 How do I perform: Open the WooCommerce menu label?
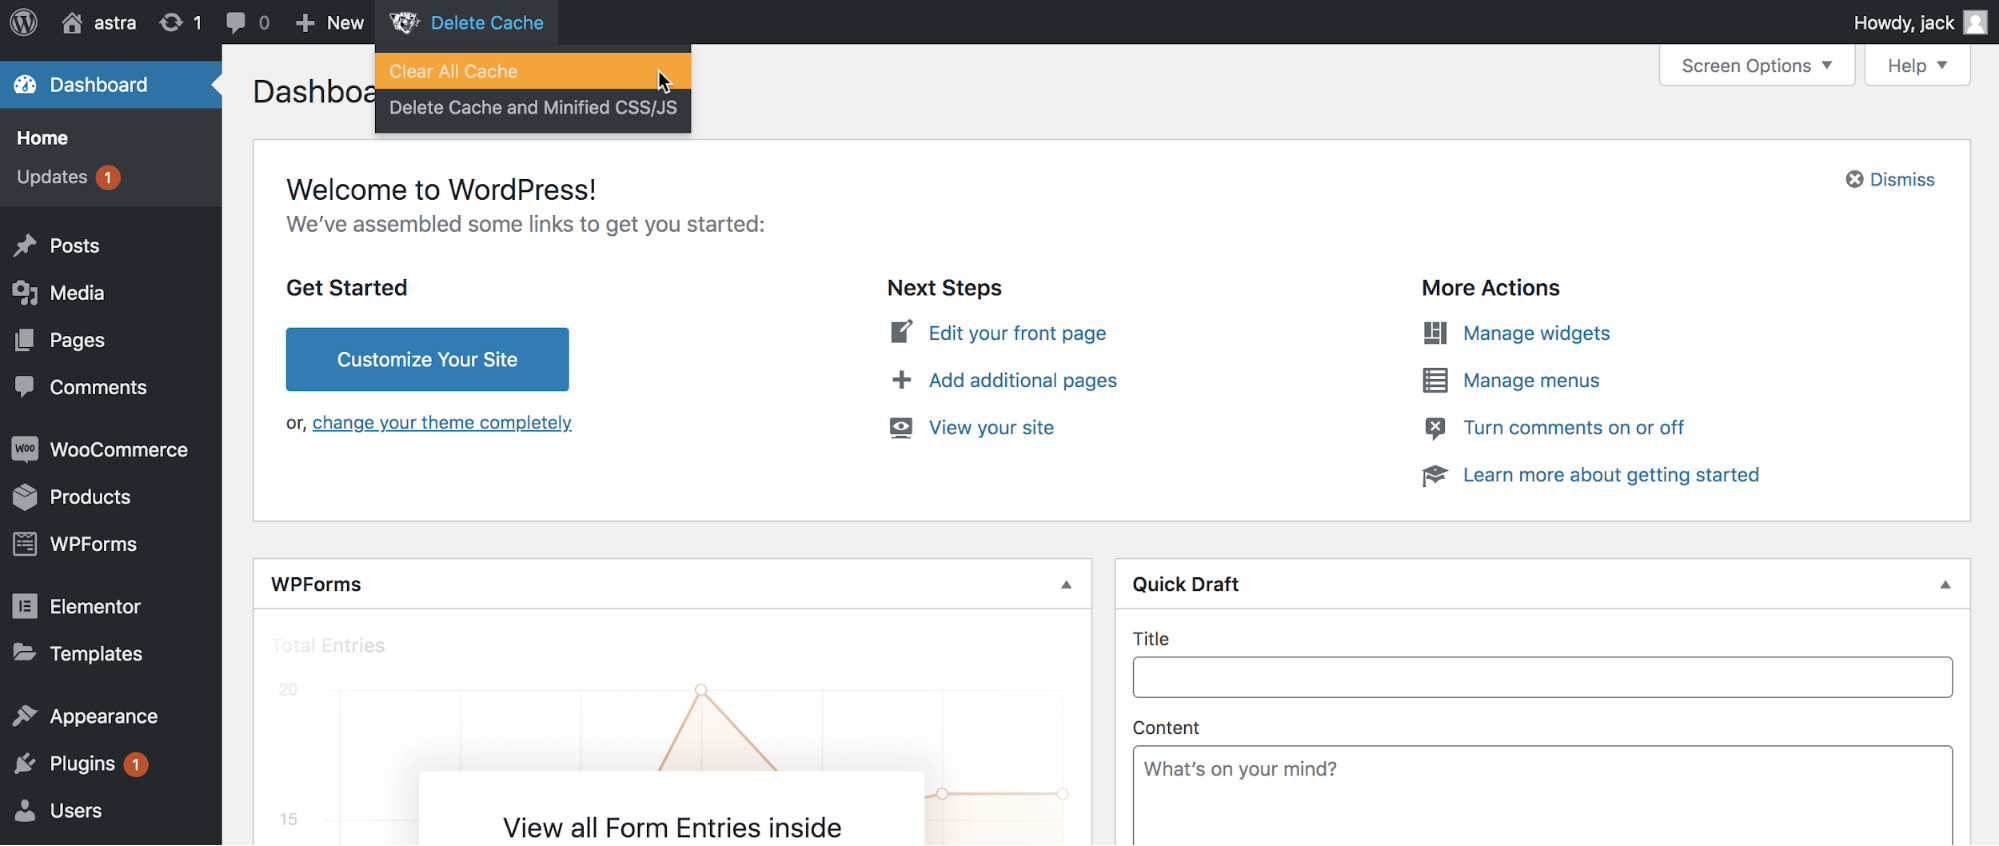[x=119, y=450]
